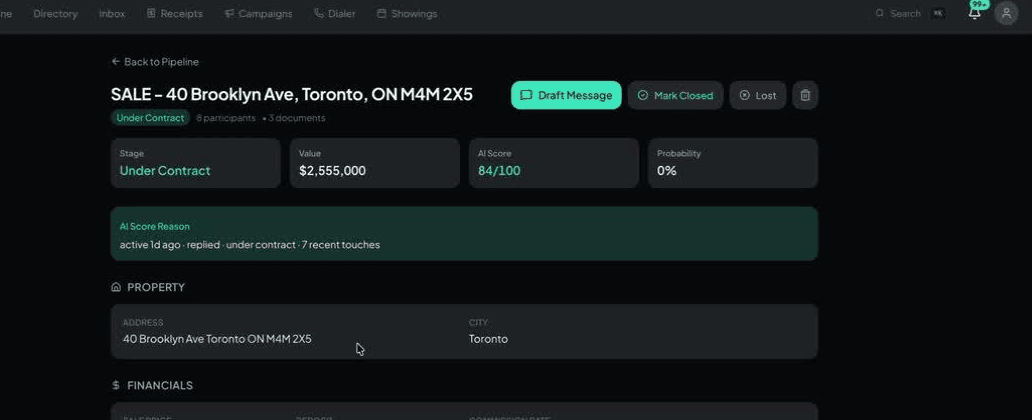Screen dimensions: 1032x420
Task: Click the 3 documents text
Action: click(294, 118)
